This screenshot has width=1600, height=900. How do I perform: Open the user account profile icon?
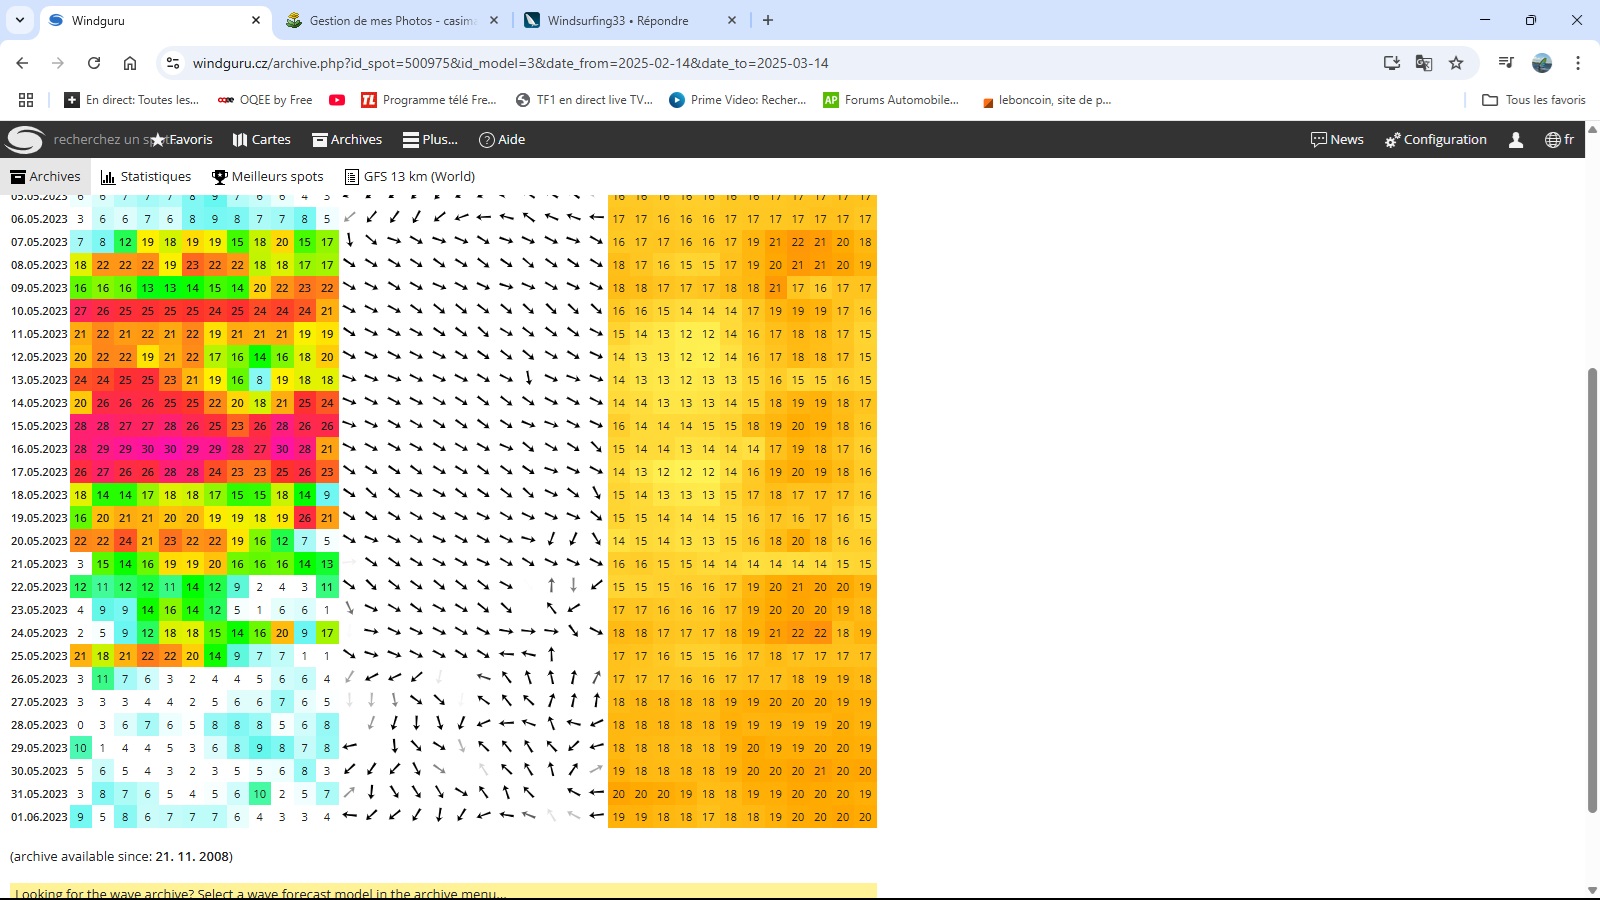[1516, 140]
